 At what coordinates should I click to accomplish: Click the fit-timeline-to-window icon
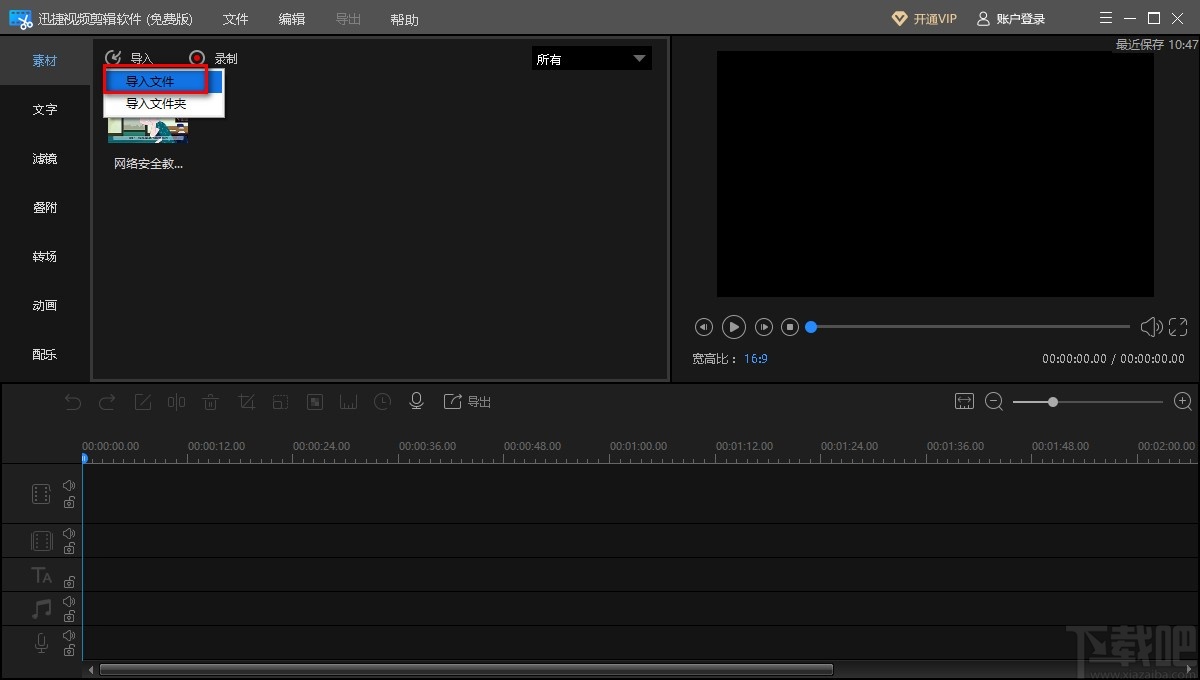(x=964, y=401)
